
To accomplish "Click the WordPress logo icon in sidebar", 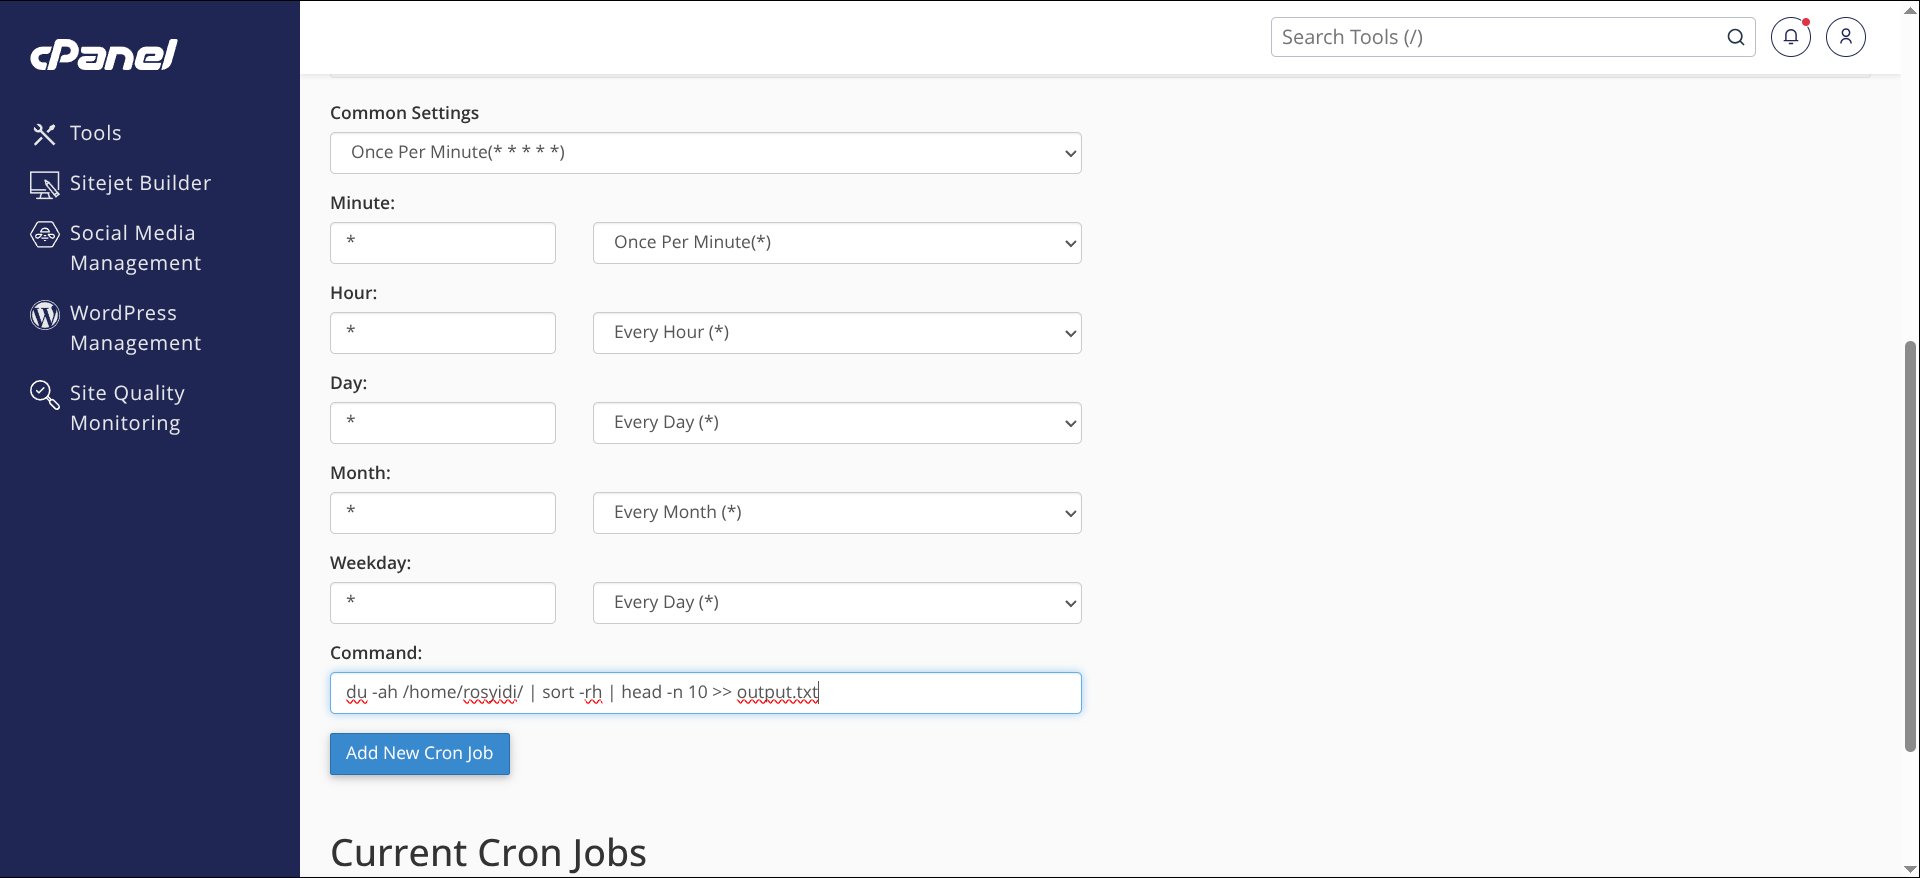I will [x=44, y=315].
